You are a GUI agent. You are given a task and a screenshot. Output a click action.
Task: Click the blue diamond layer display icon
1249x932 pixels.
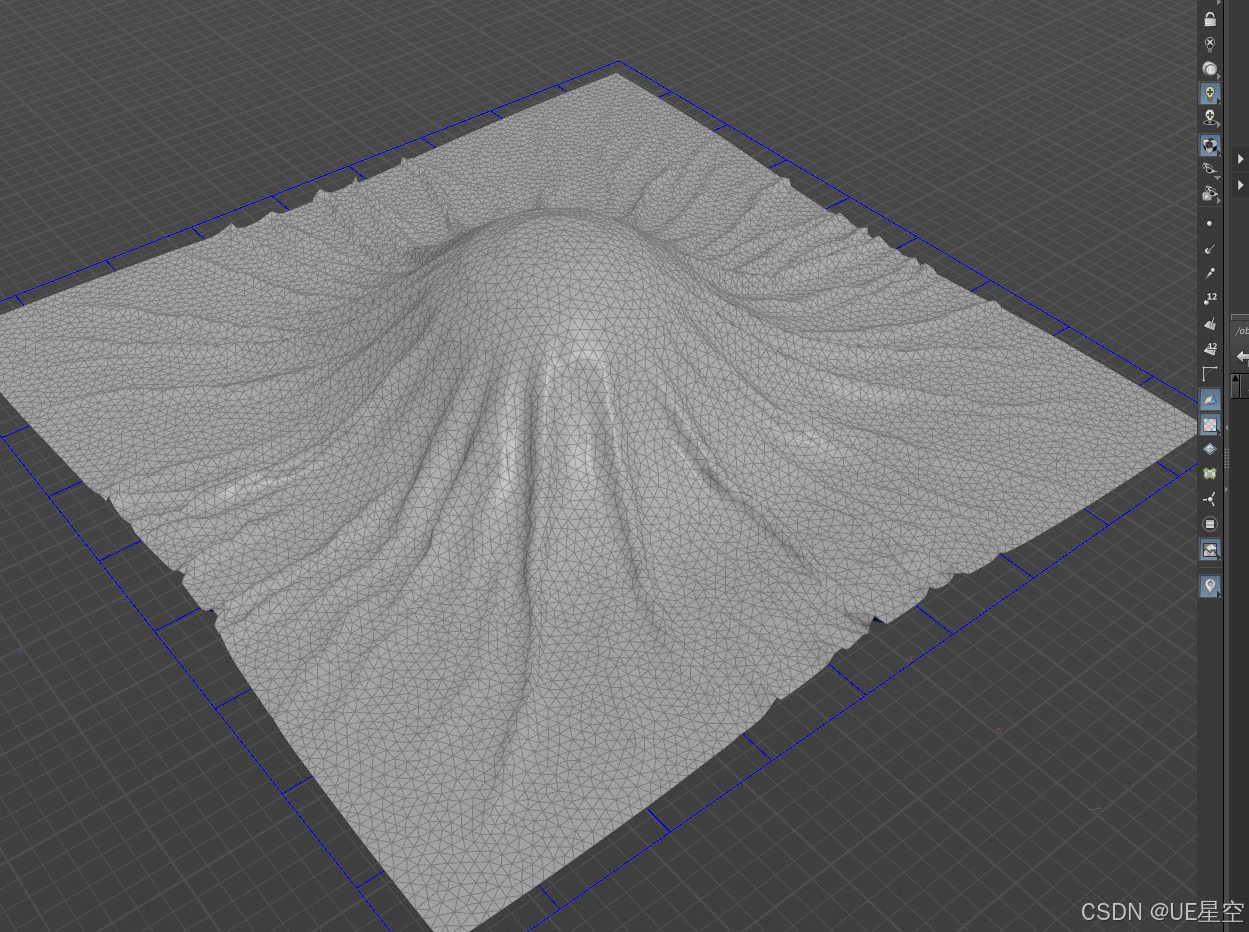pos(1210,449)
